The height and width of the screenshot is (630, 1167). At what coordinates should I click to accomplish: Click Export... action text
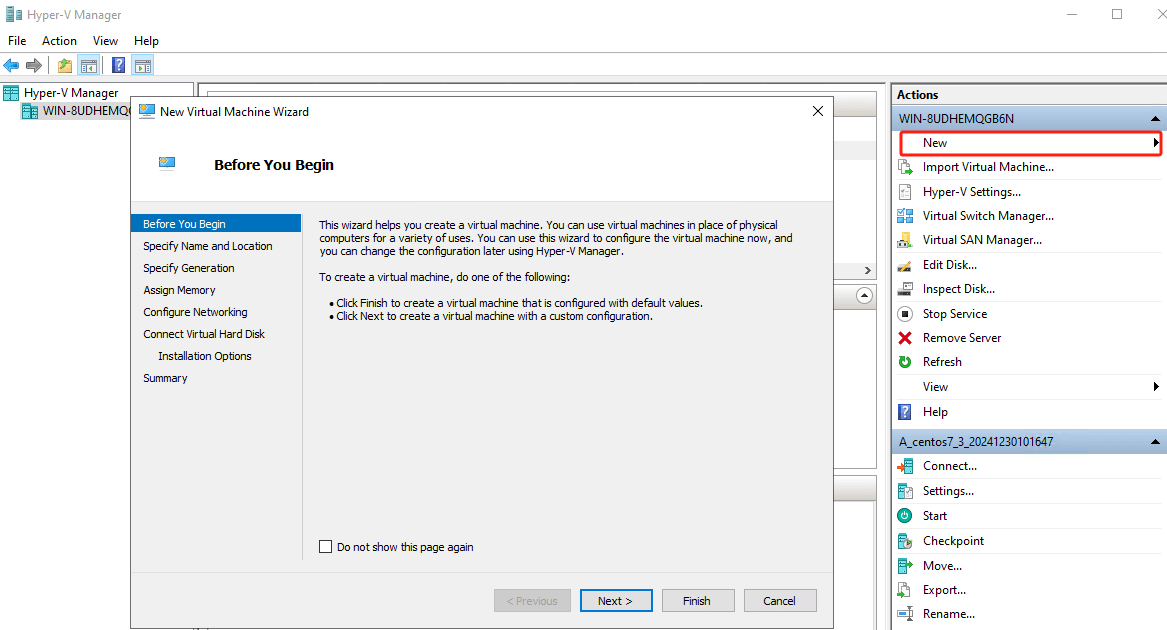point(944,590)
